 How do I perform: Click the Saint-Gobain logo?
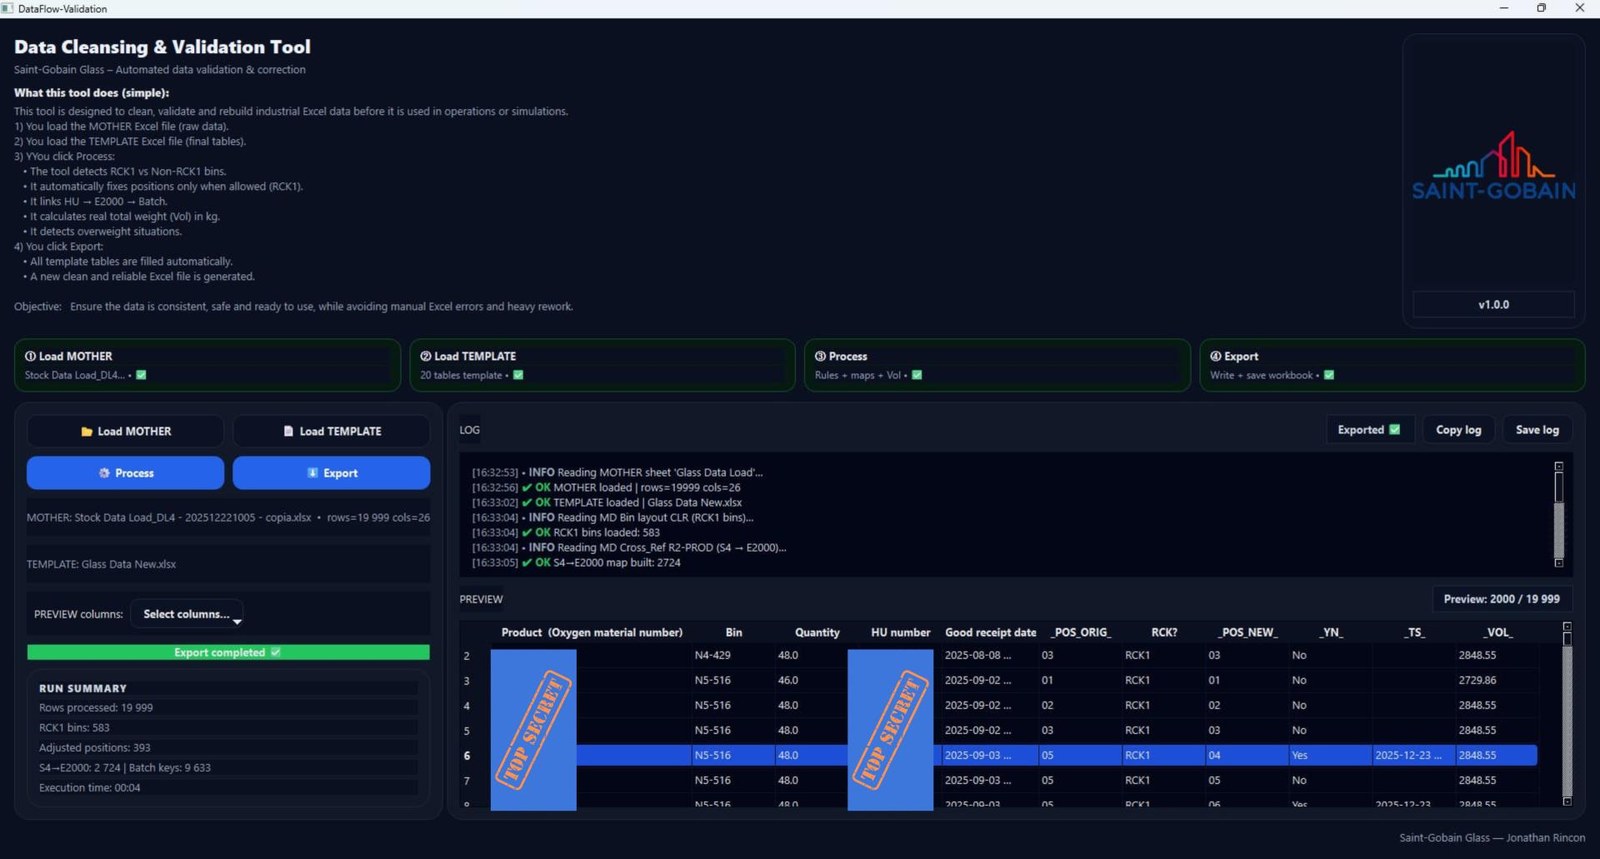pos(1493,167)
